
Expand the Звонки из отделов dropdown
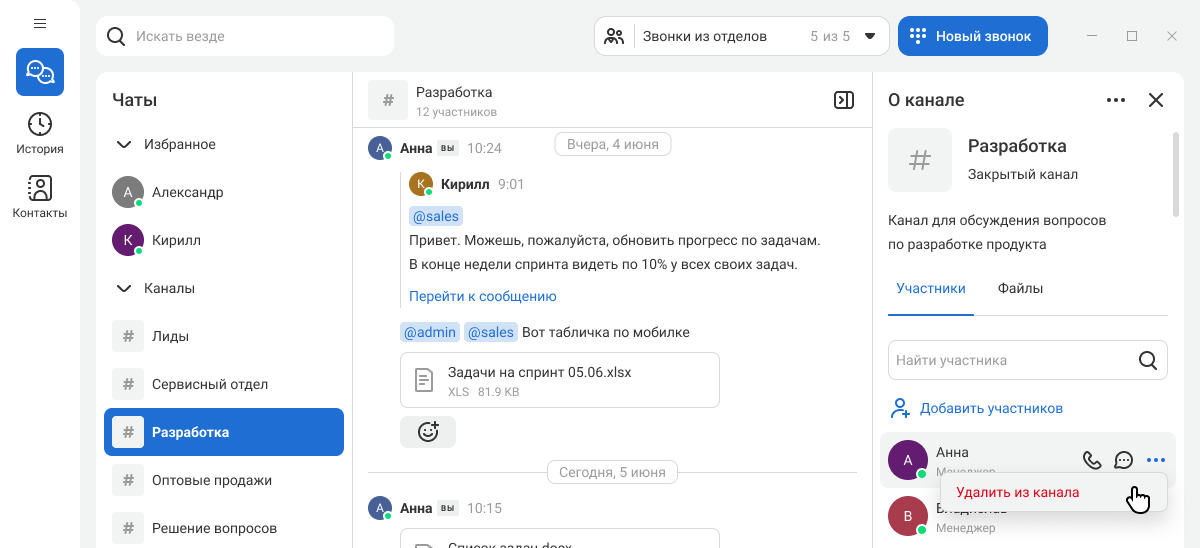tap(869, 36)
